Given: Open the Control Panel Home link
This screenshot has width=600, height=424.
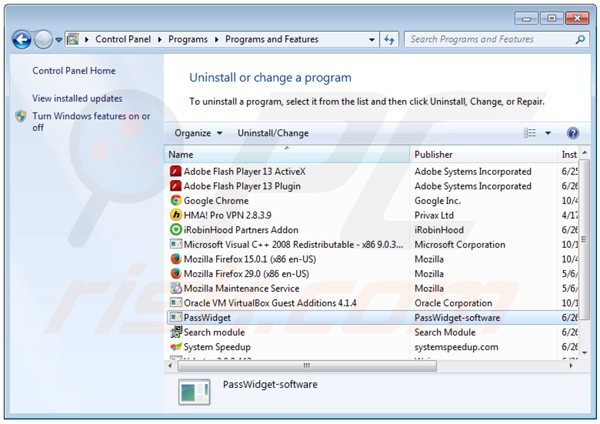Looking at the screenshot, I should (74, 71).
